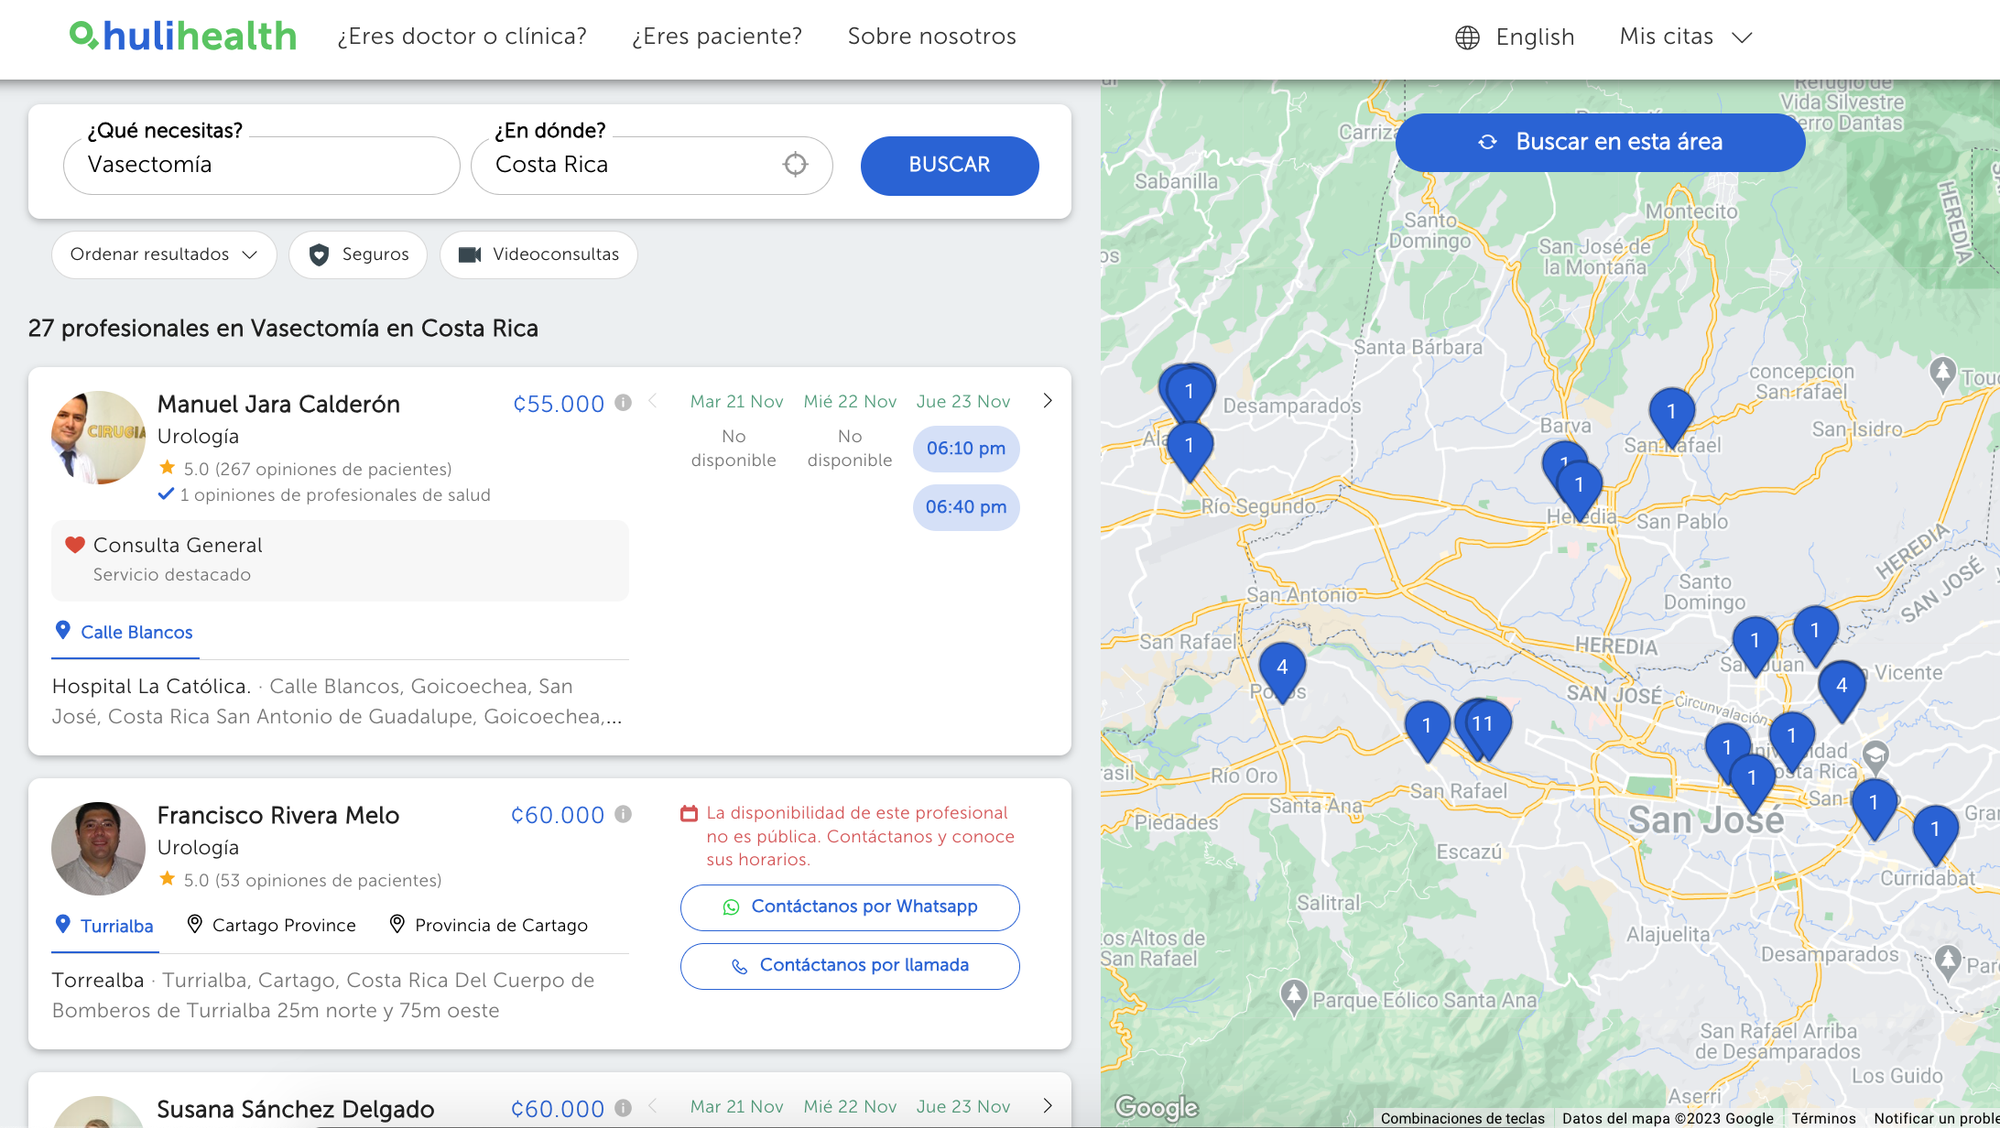Click Contáctanos por Whatsapp button

click(x=850, y=907)
